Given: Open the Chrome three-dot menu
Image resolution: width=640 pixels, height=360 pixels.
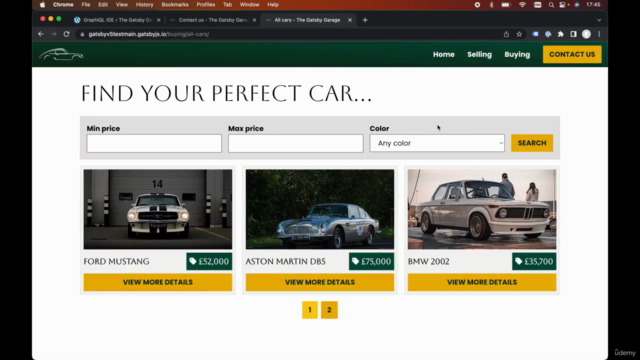Looking at the screenshot, I should coord(599,34).
